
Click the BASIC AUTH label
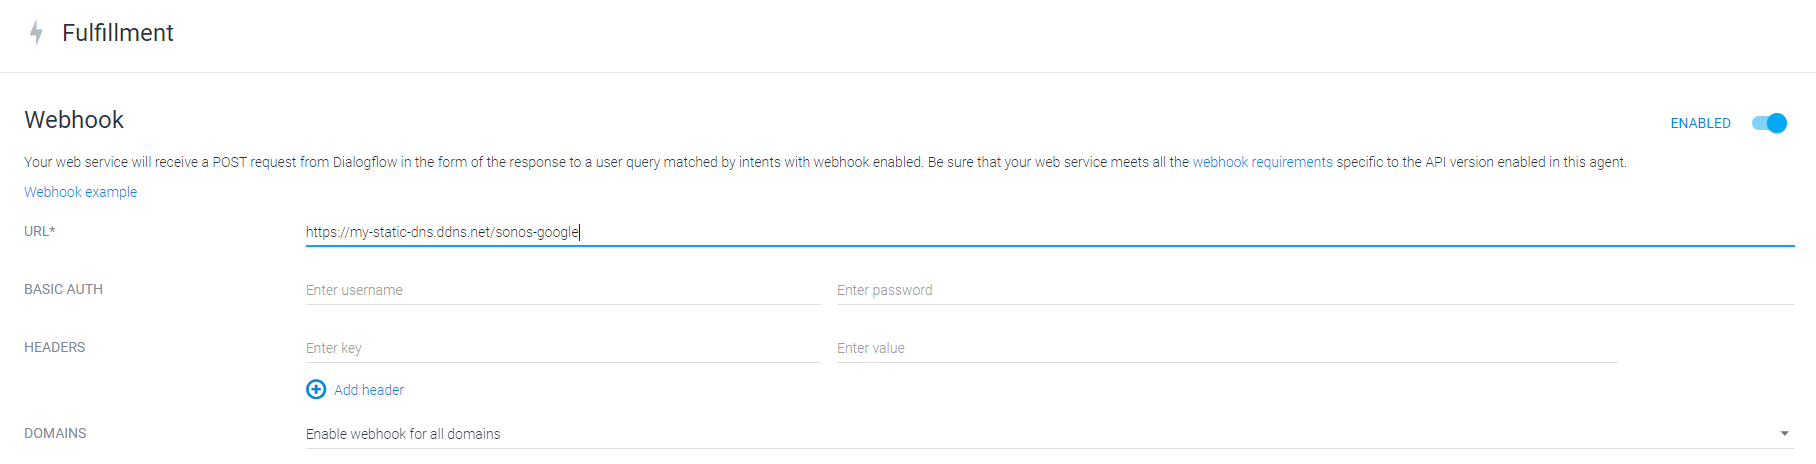click(x=63, y=289)
